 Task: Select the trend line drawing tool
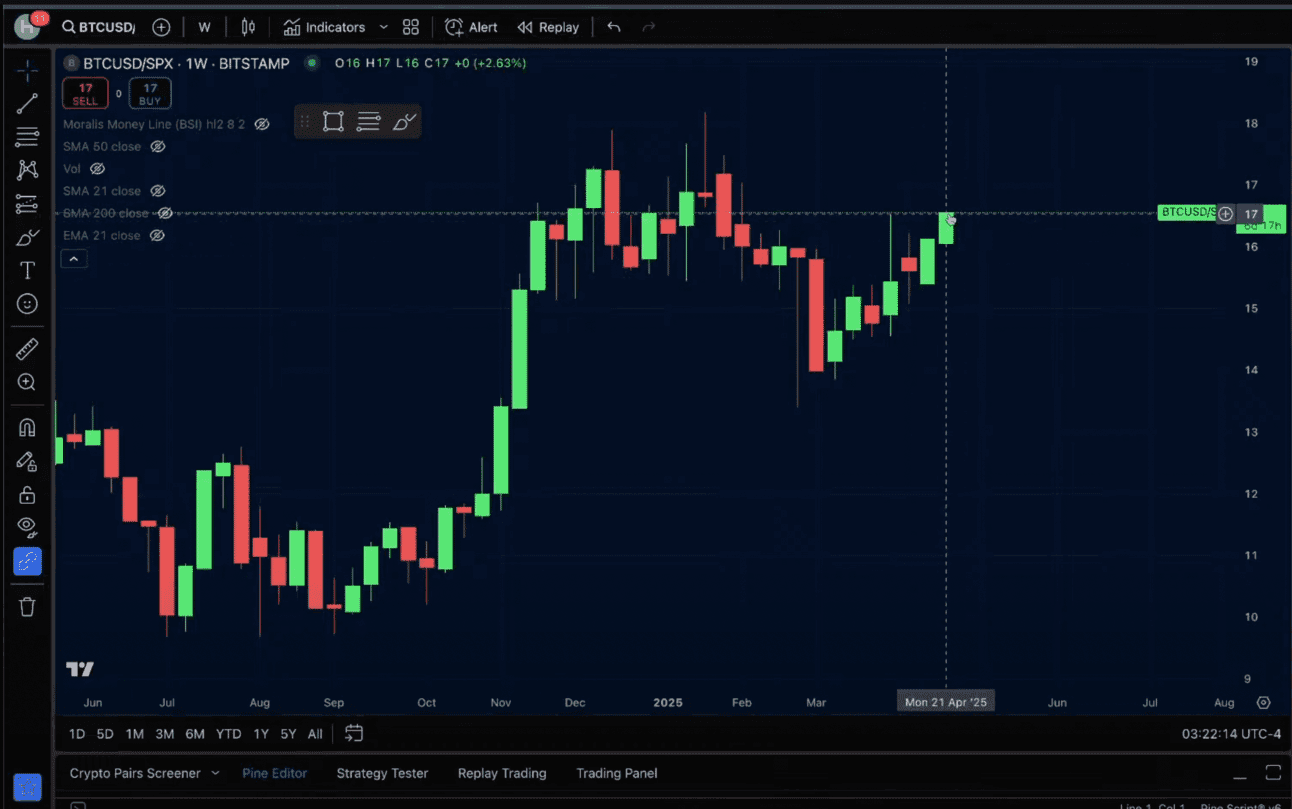(27, 103)
